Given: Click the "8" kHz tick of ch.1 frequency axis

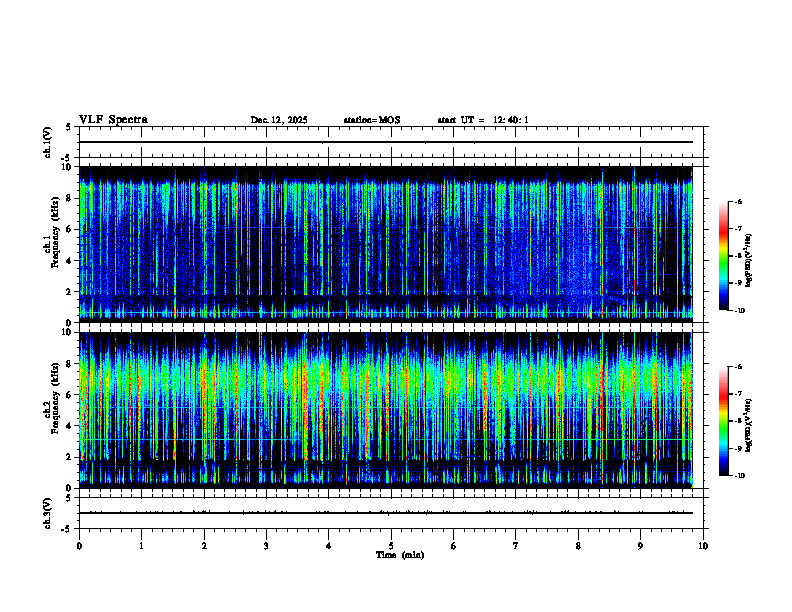Looking at the screenshot, I should click(x=70, y=198).
